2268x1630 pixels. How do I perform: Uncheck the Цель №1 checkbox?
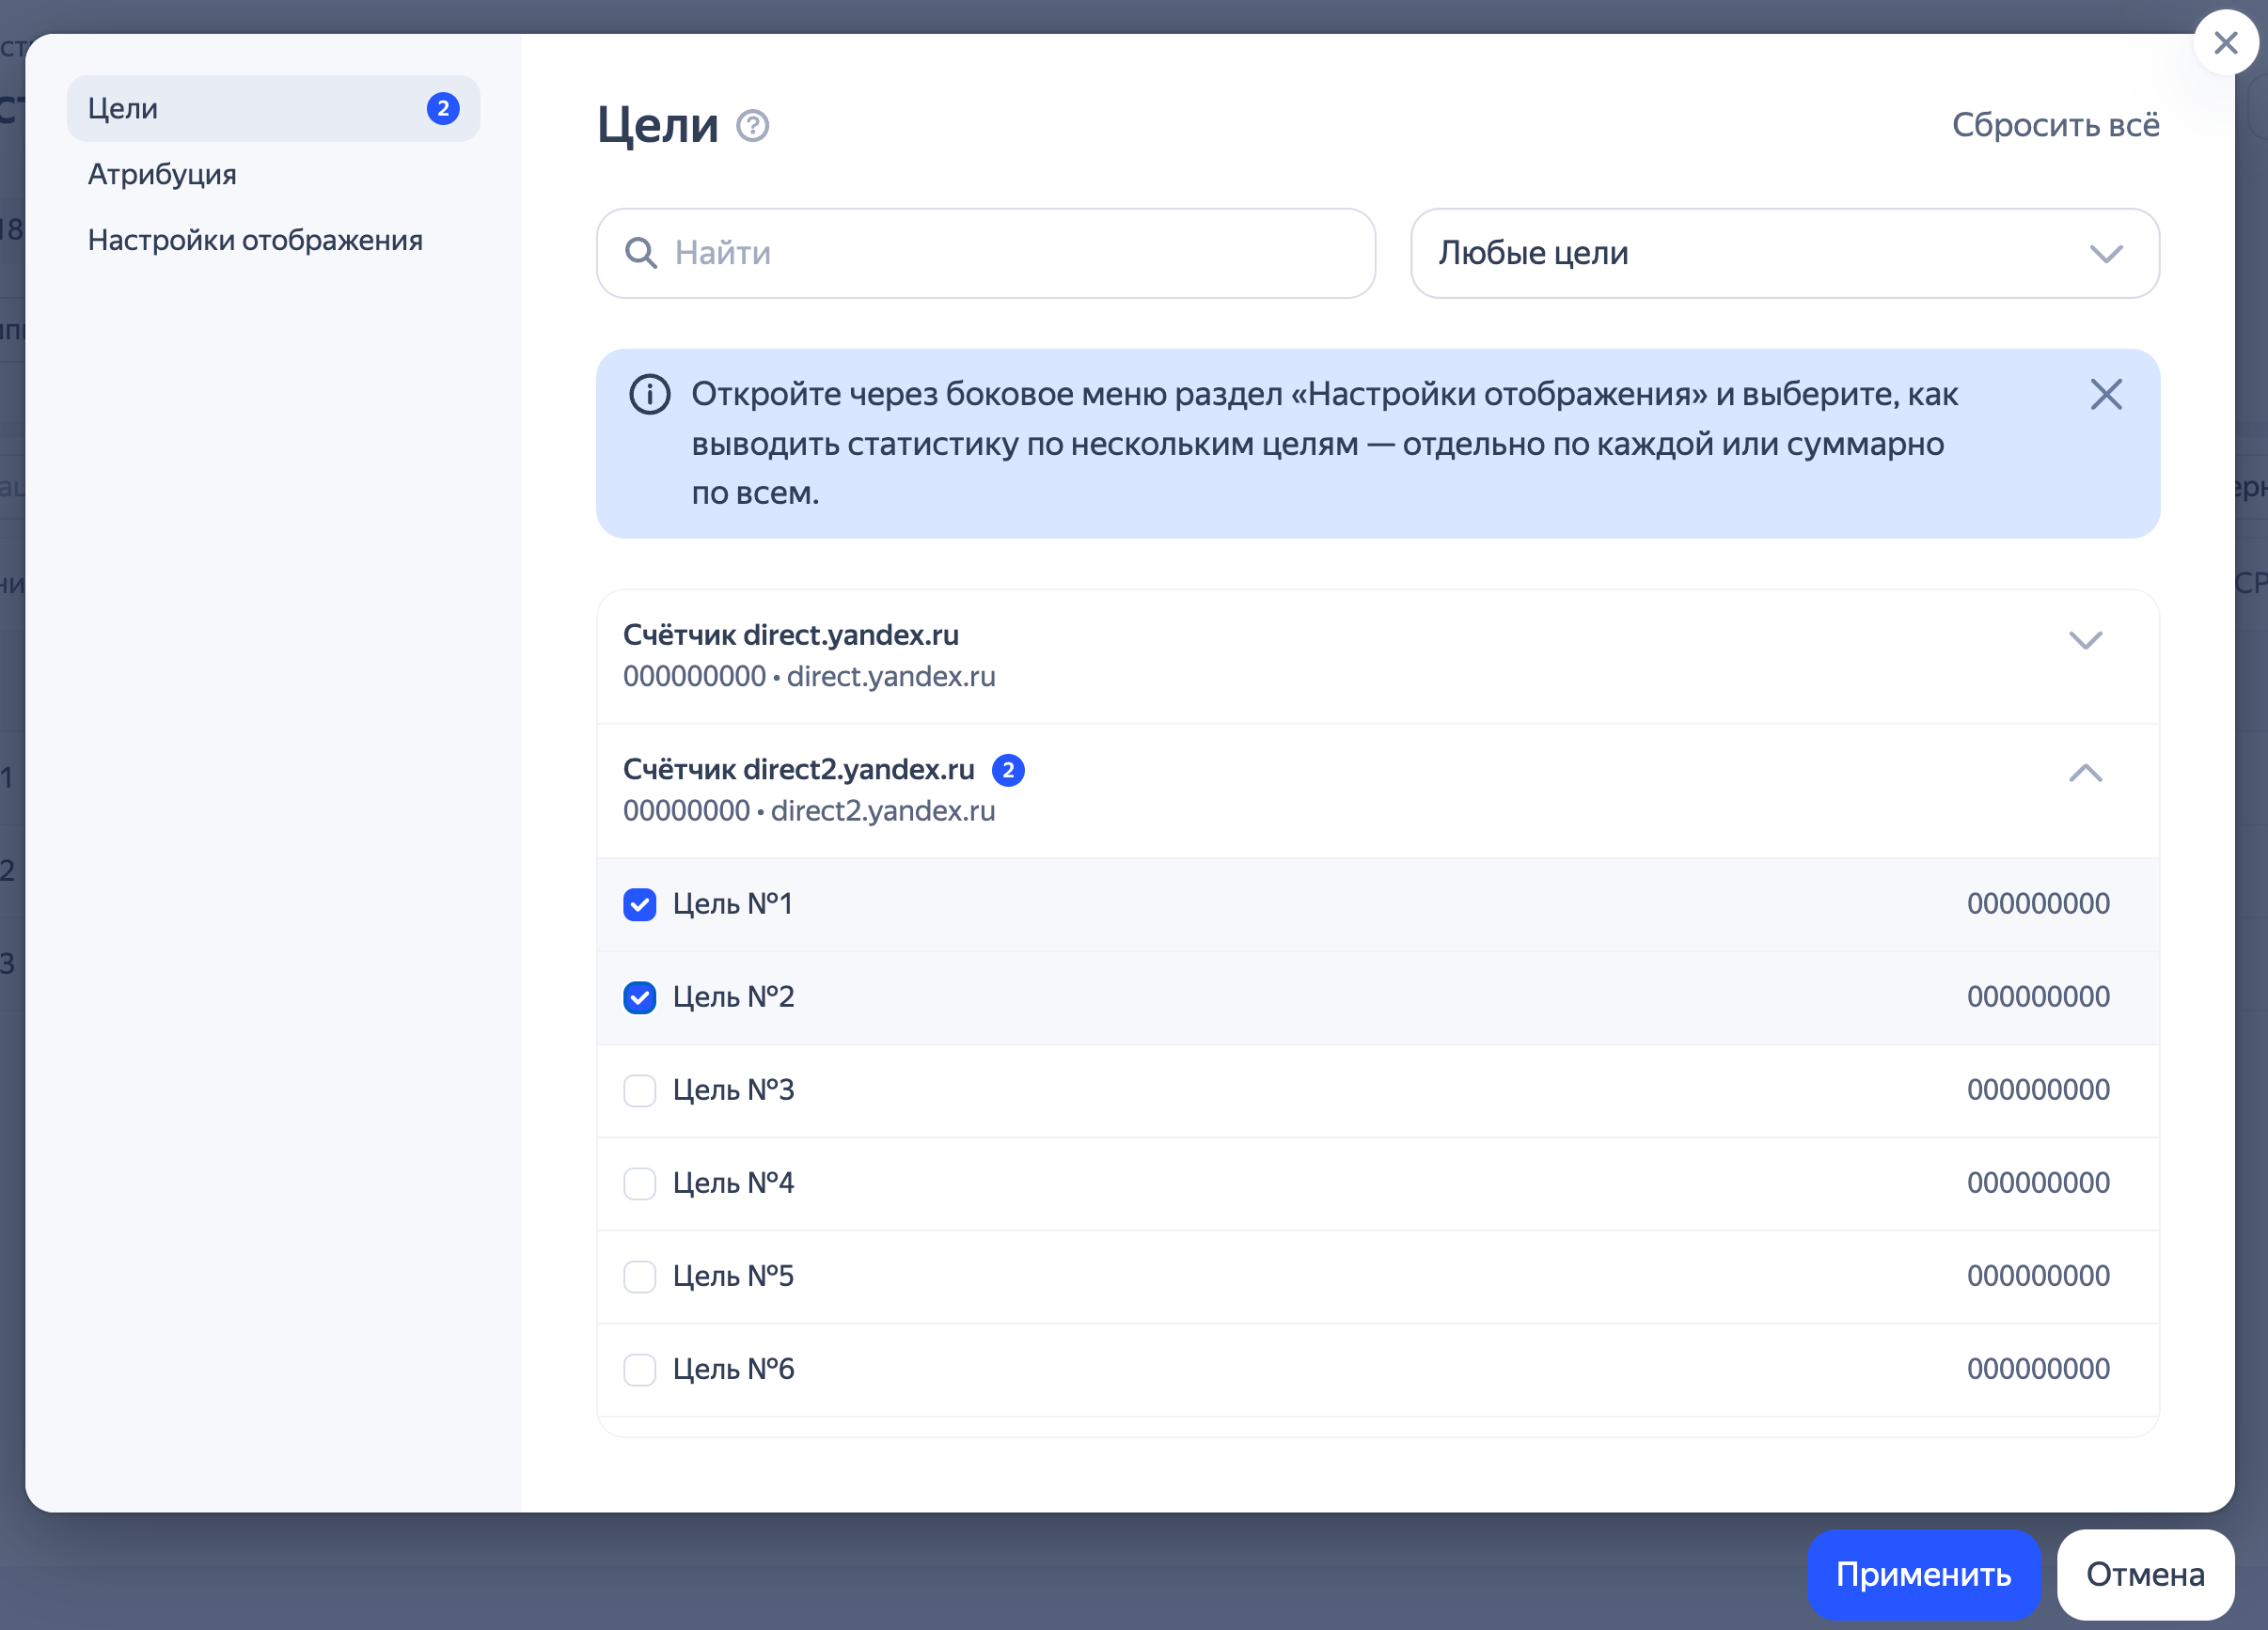(640, 904)
